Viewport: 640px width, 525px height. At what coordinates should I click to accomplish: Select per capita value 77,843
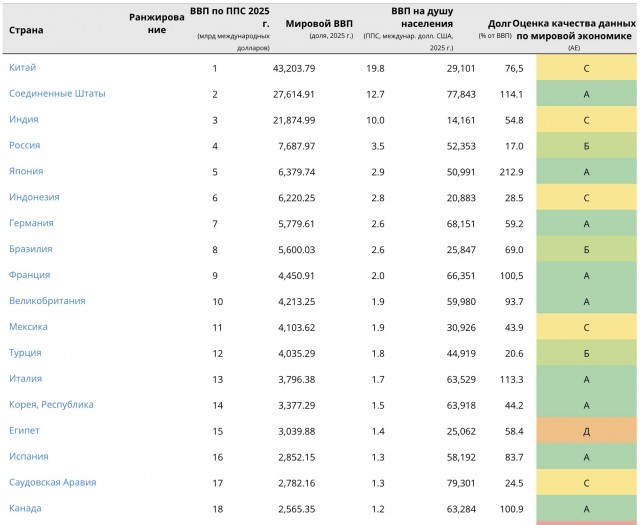pyautogui.click(x=461, y=94)
